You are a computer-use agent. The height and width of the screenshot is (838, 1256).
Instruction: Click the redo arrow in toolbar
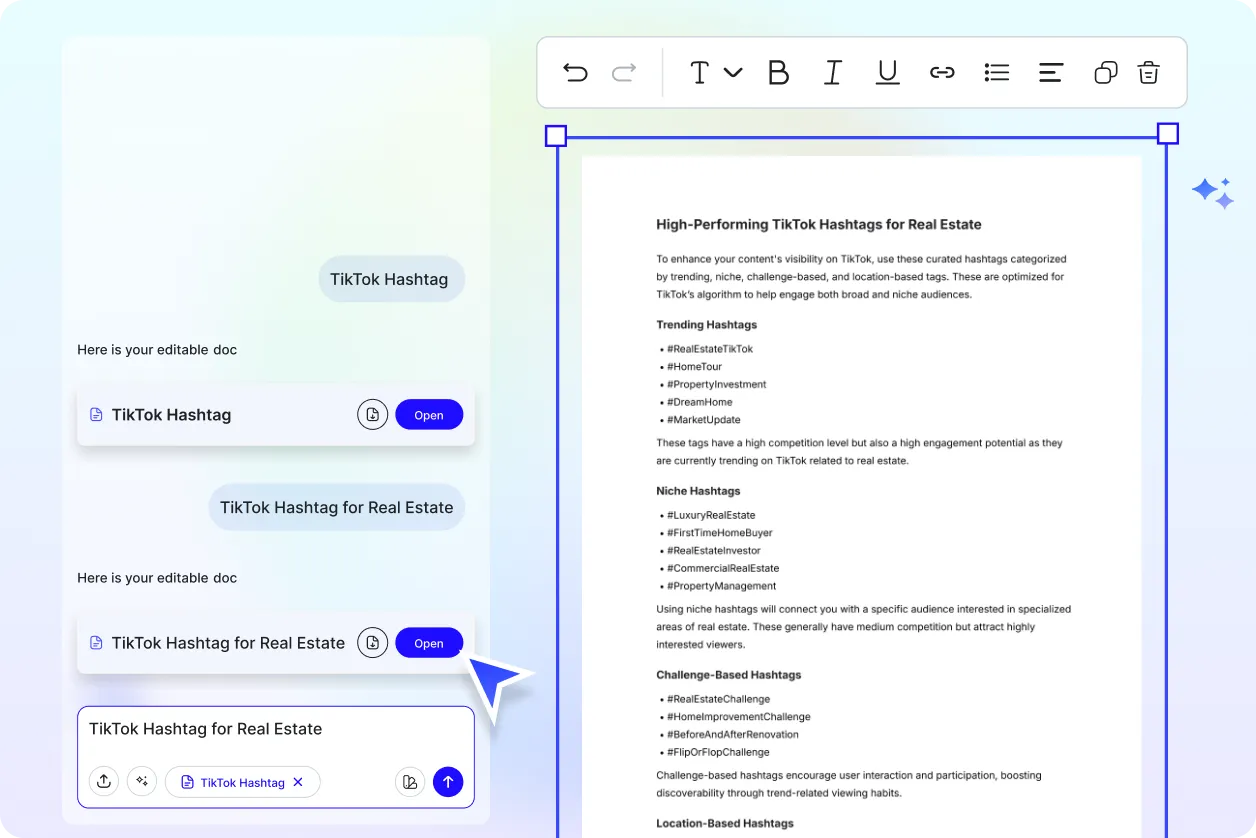624,73
